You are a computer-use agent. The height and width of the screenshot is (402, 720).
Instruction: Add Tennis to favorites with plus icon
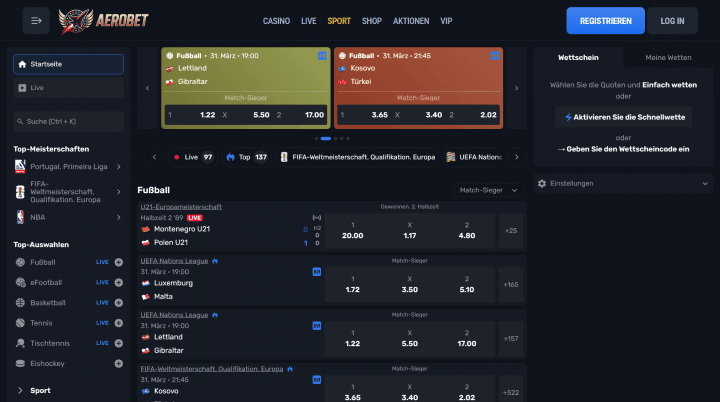coord(119,323)
